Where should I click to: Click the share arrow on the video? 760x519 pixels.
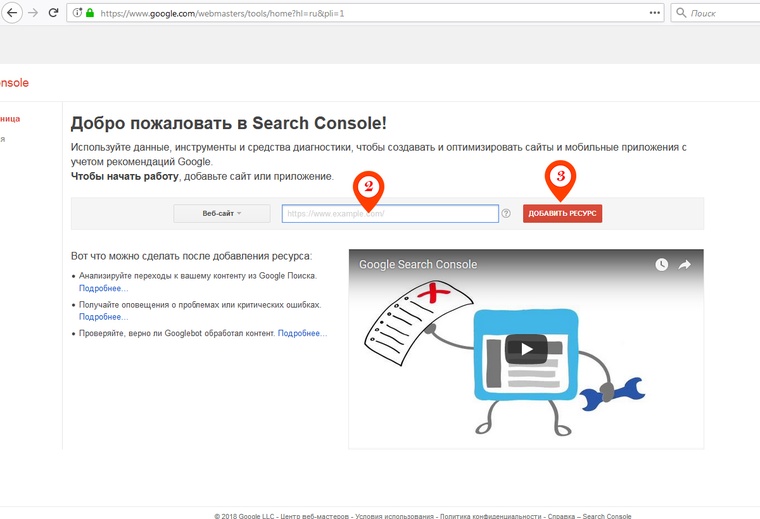coord(685,265)
